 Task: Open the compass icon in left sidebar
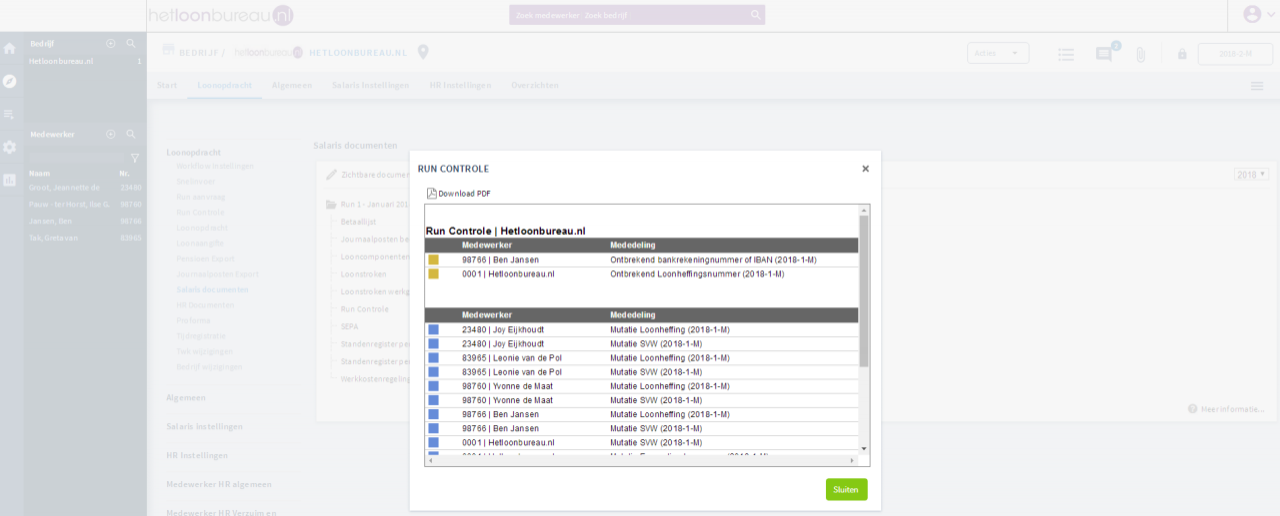(10, 81)
